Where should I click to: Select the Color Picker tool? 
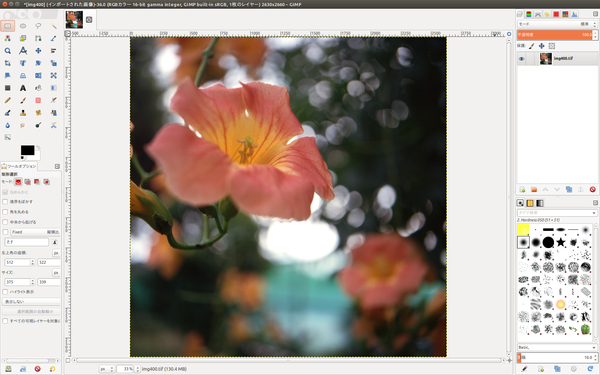(54, 38)
